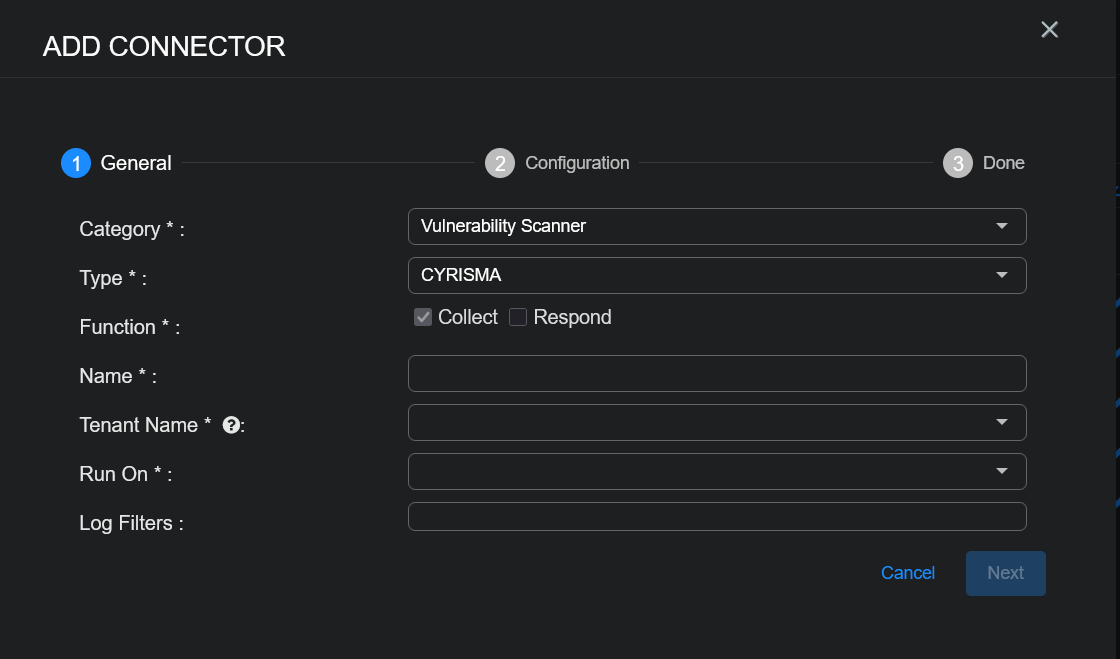Viewport: 1120px width, 659px height.
Task: Click the Run On field caret arrow
Action: (1002, 471)
